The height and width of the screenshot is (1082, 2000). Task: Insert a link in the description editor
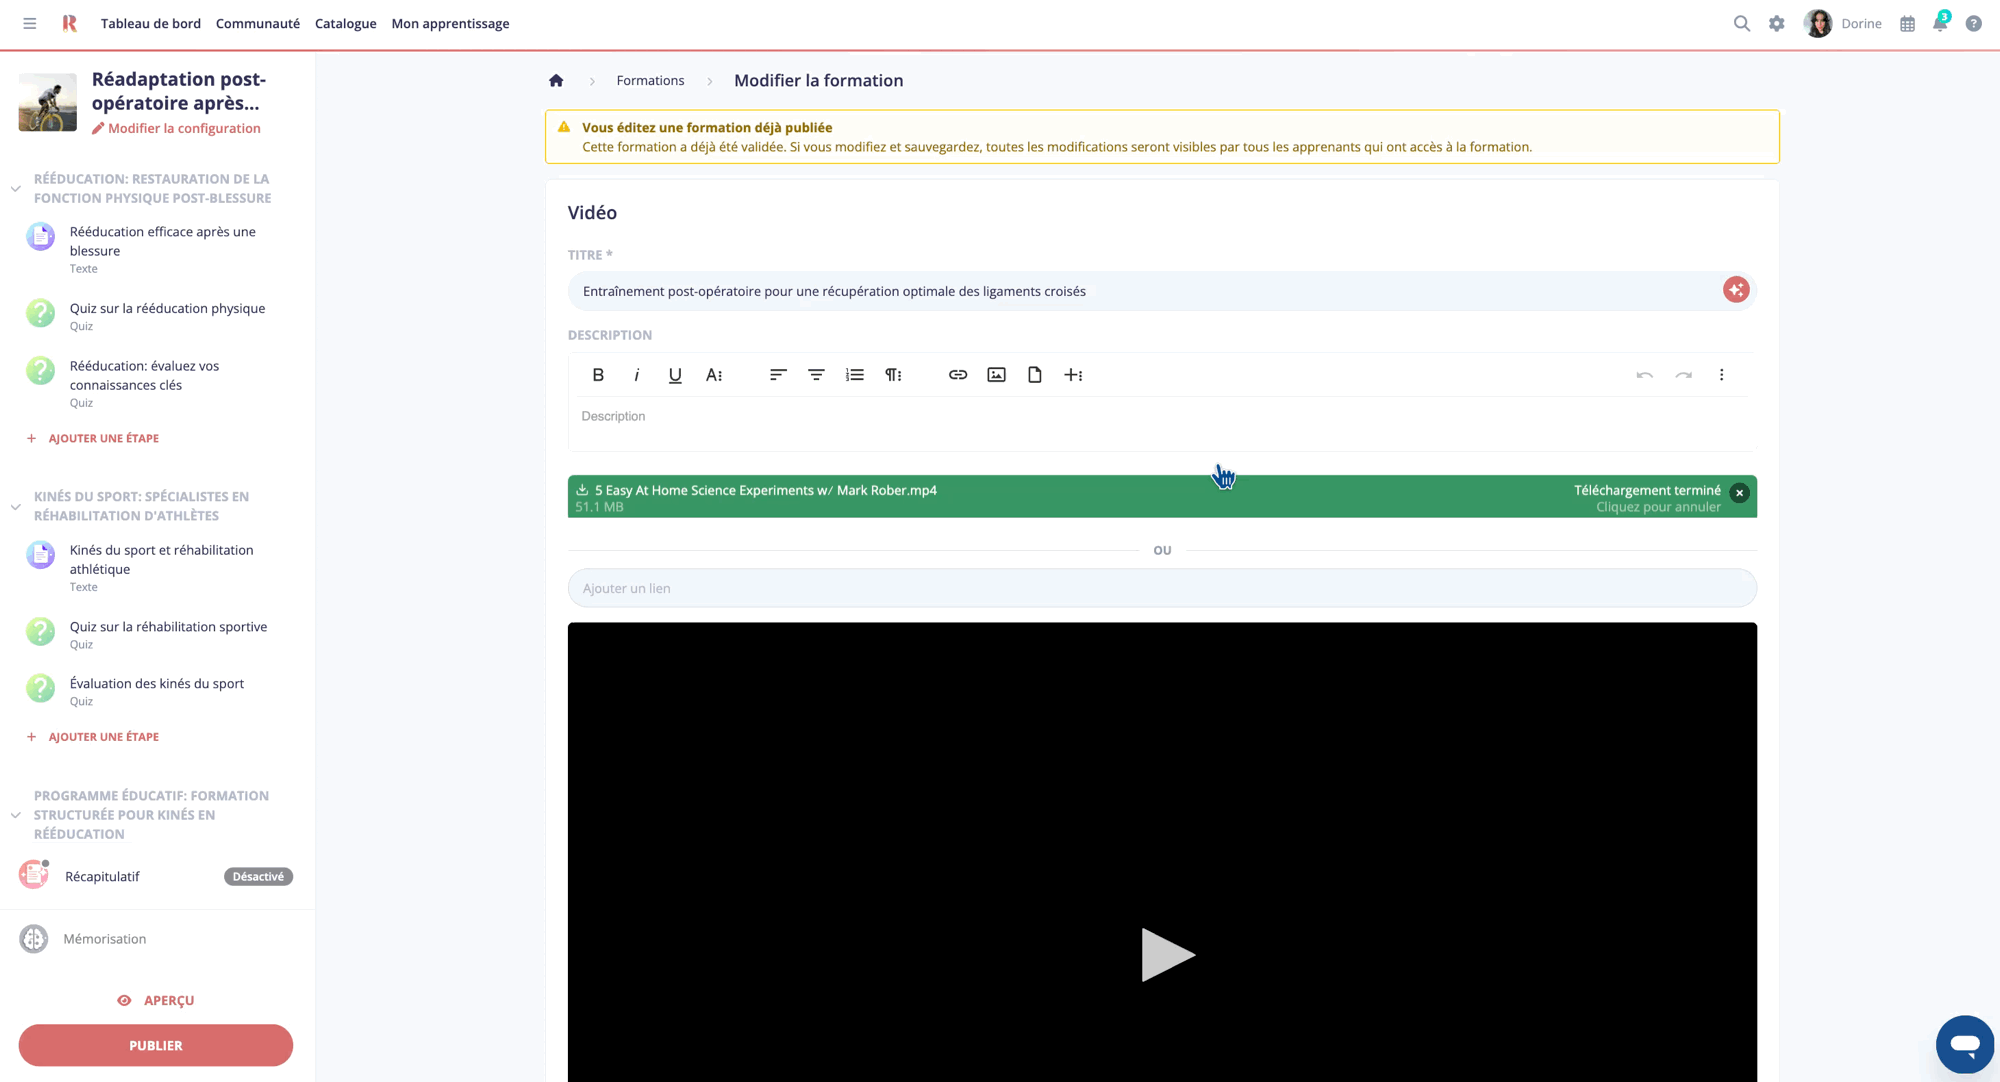coord(957,375)
